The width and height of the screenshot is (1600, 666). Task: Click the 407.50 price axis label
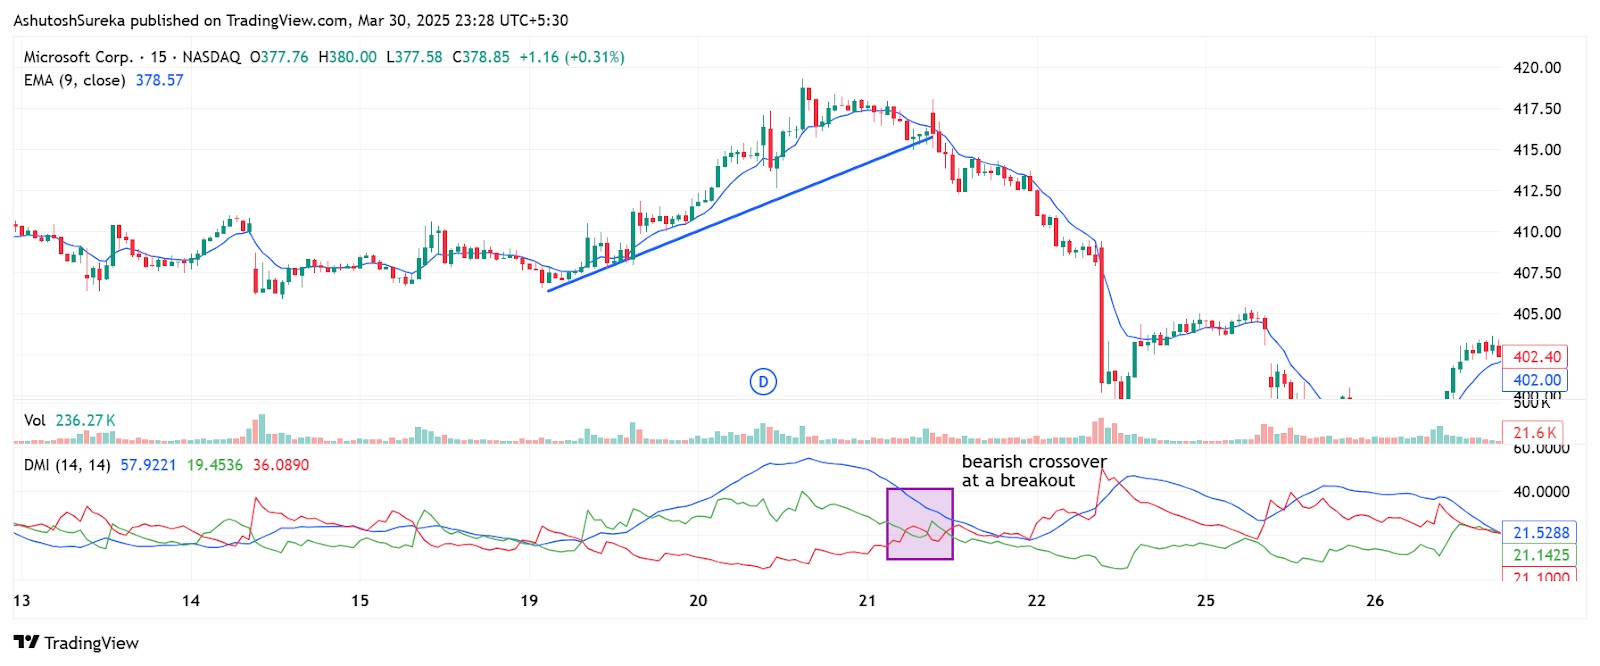1537,273
